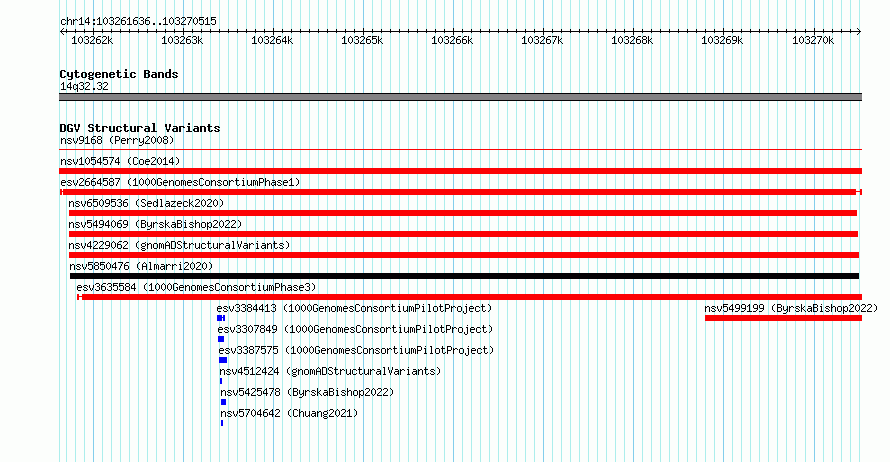
Task: Open esv3384413 (1000GenomesConsortiumPilotProject) label
Action: click(x=354, y=308)
